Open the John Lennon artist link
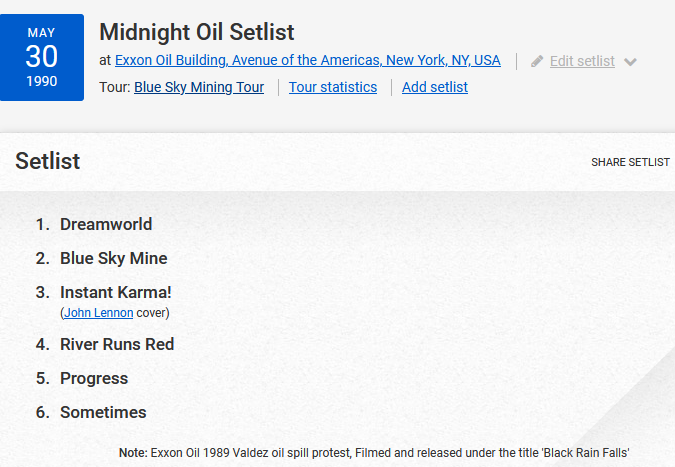 [98, 313]
